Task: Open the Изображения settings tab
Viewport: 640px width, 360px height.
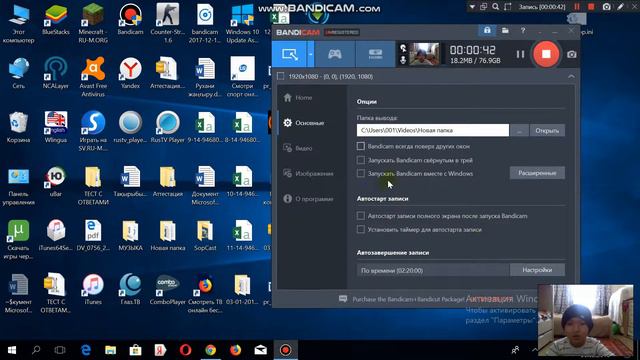Action: point(309,173)
